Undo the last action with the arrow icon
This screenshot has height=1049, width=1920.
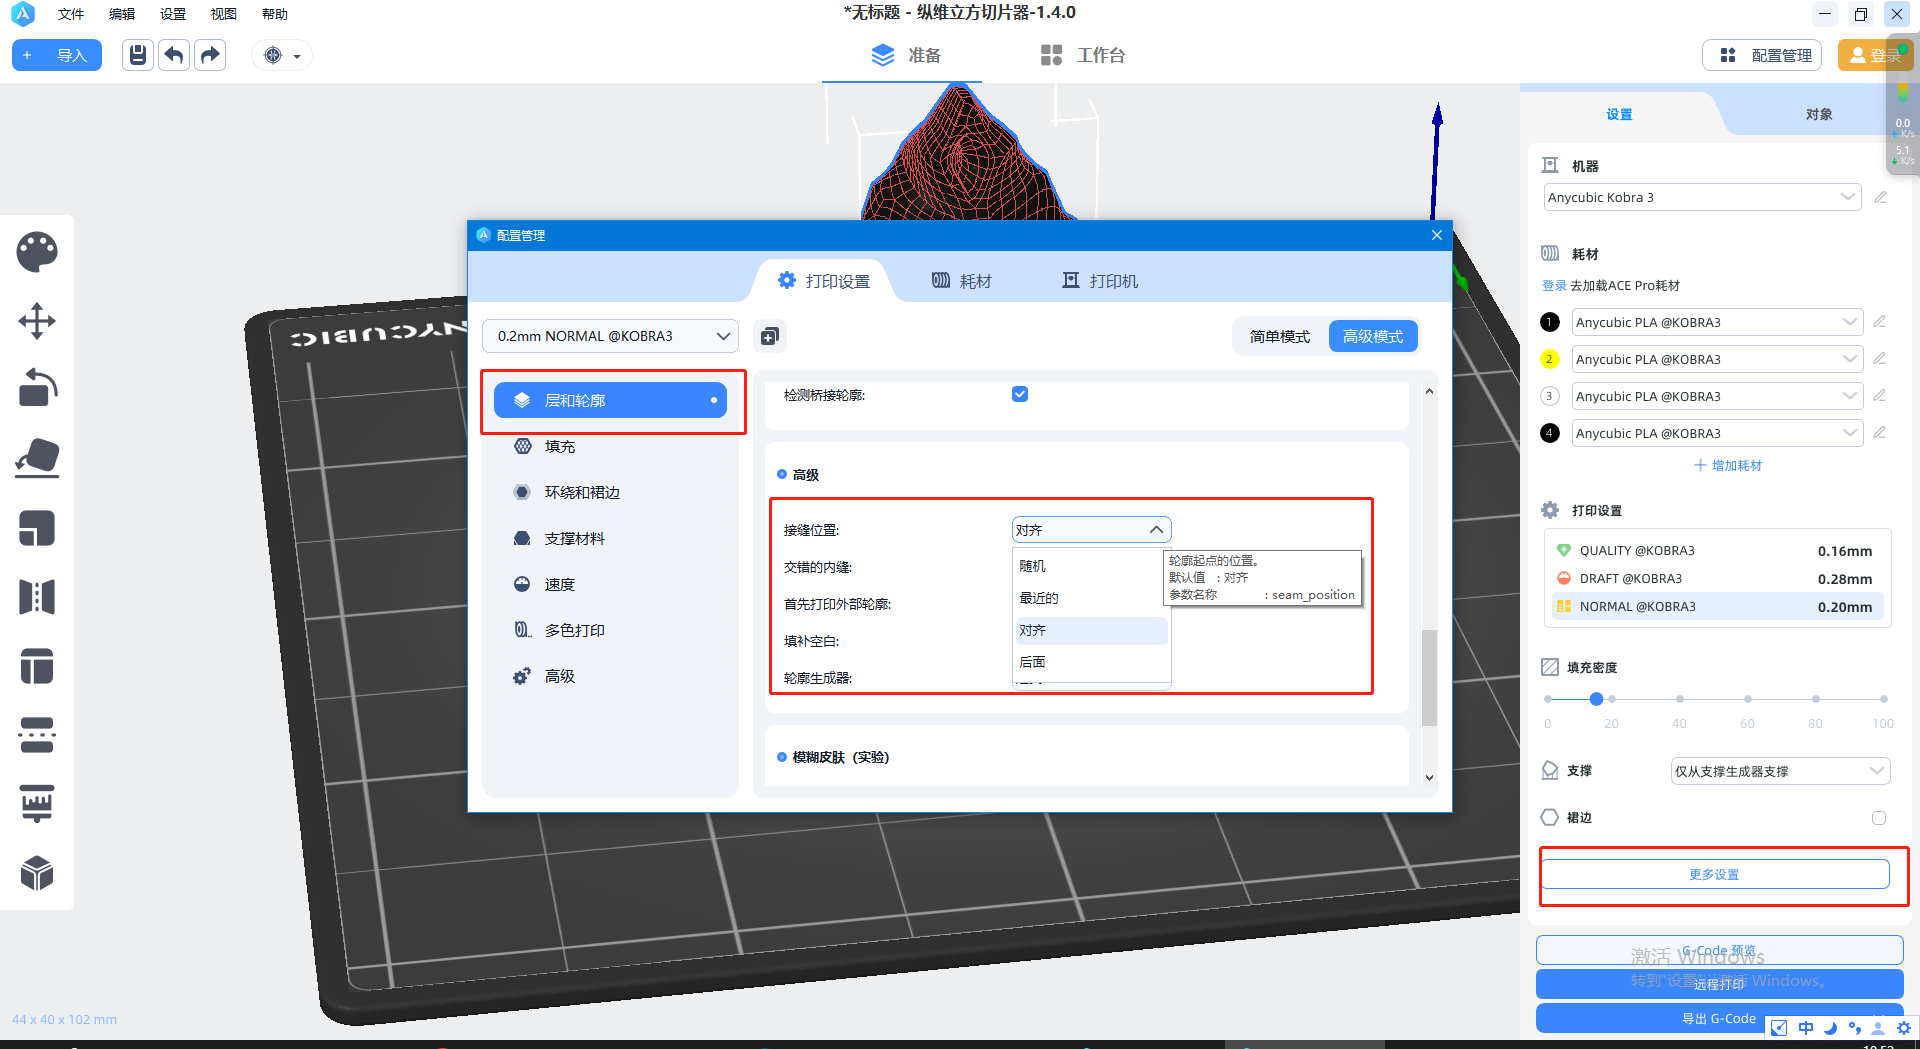pyautogui.click(x=174, y=55)
